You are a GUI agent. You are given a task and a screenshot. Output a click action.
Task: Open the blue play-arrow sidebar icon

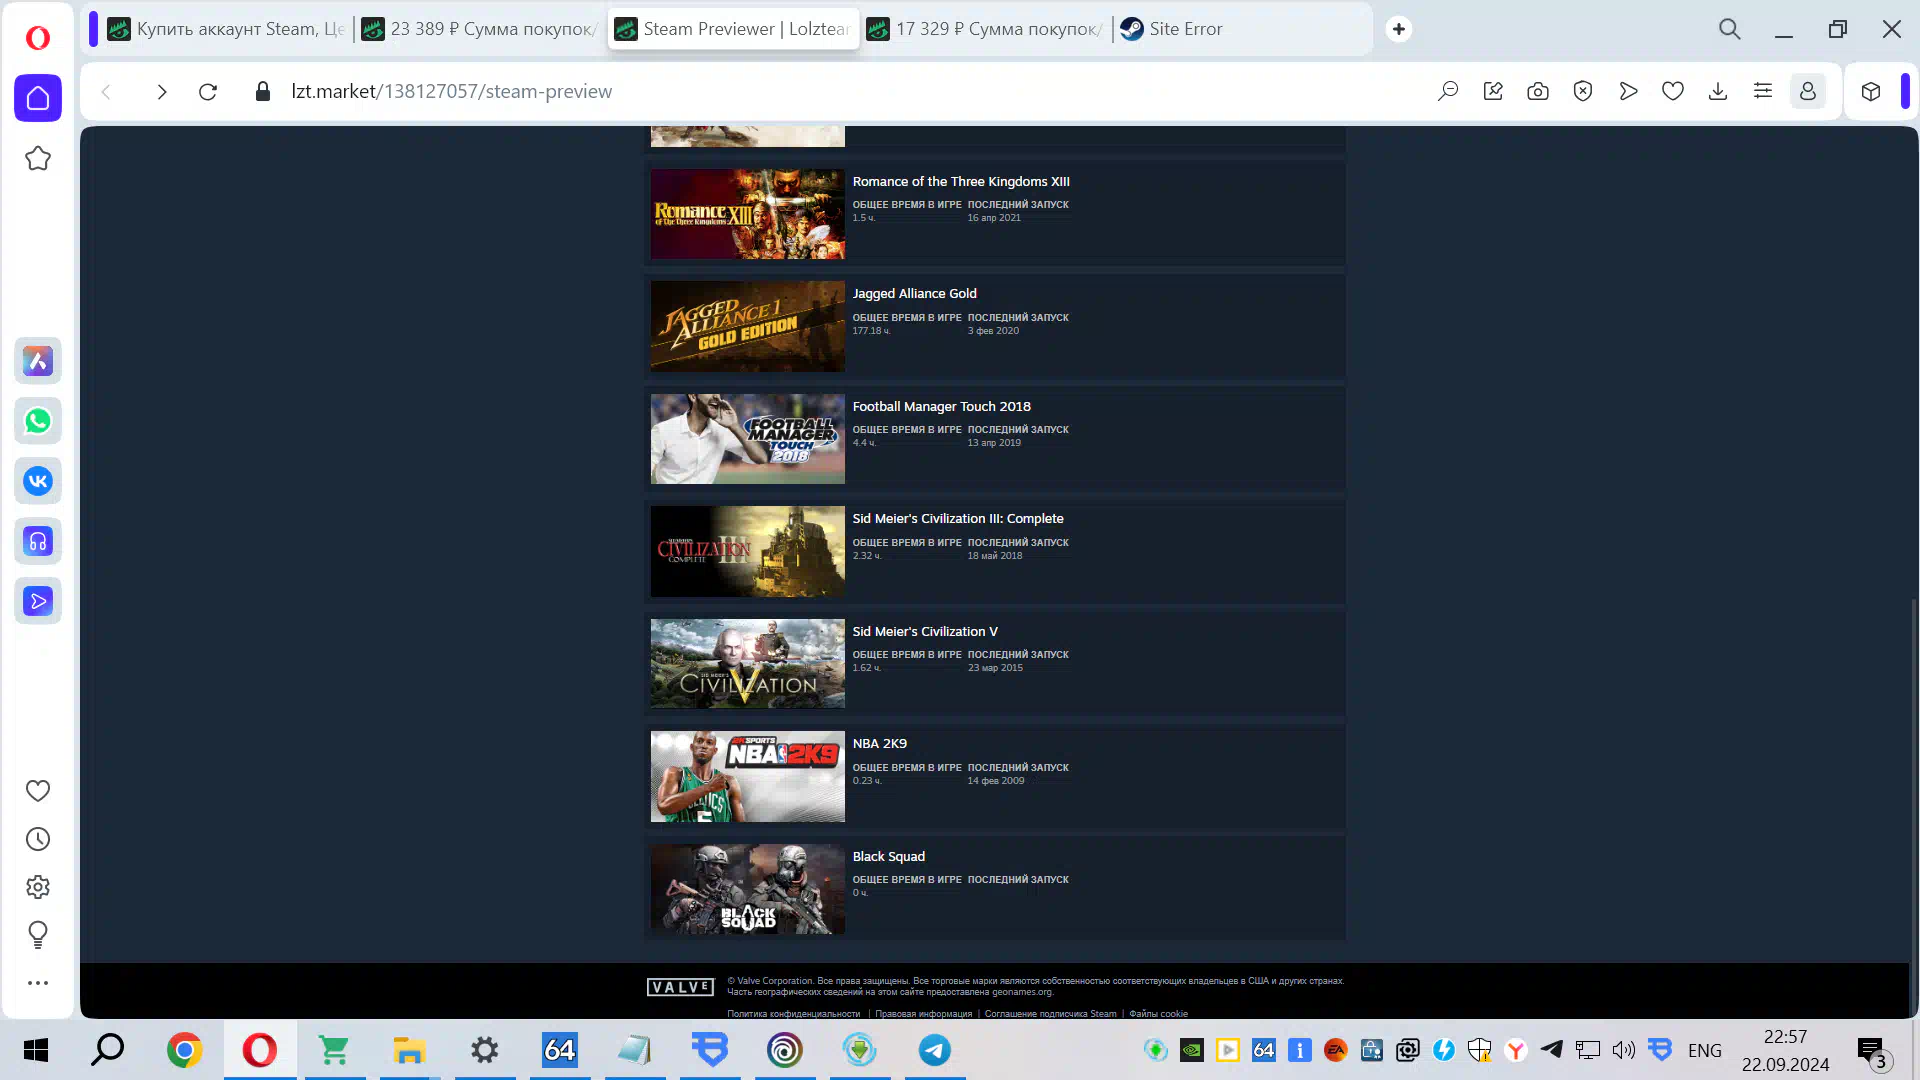(x=38, y=601)
